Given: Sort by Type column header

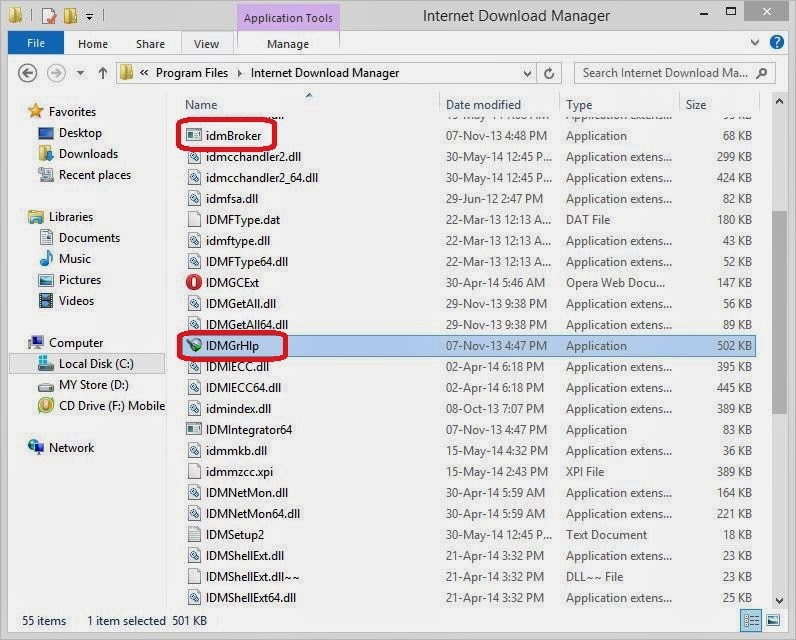Looking at the screenshot, I should (579, 105).
